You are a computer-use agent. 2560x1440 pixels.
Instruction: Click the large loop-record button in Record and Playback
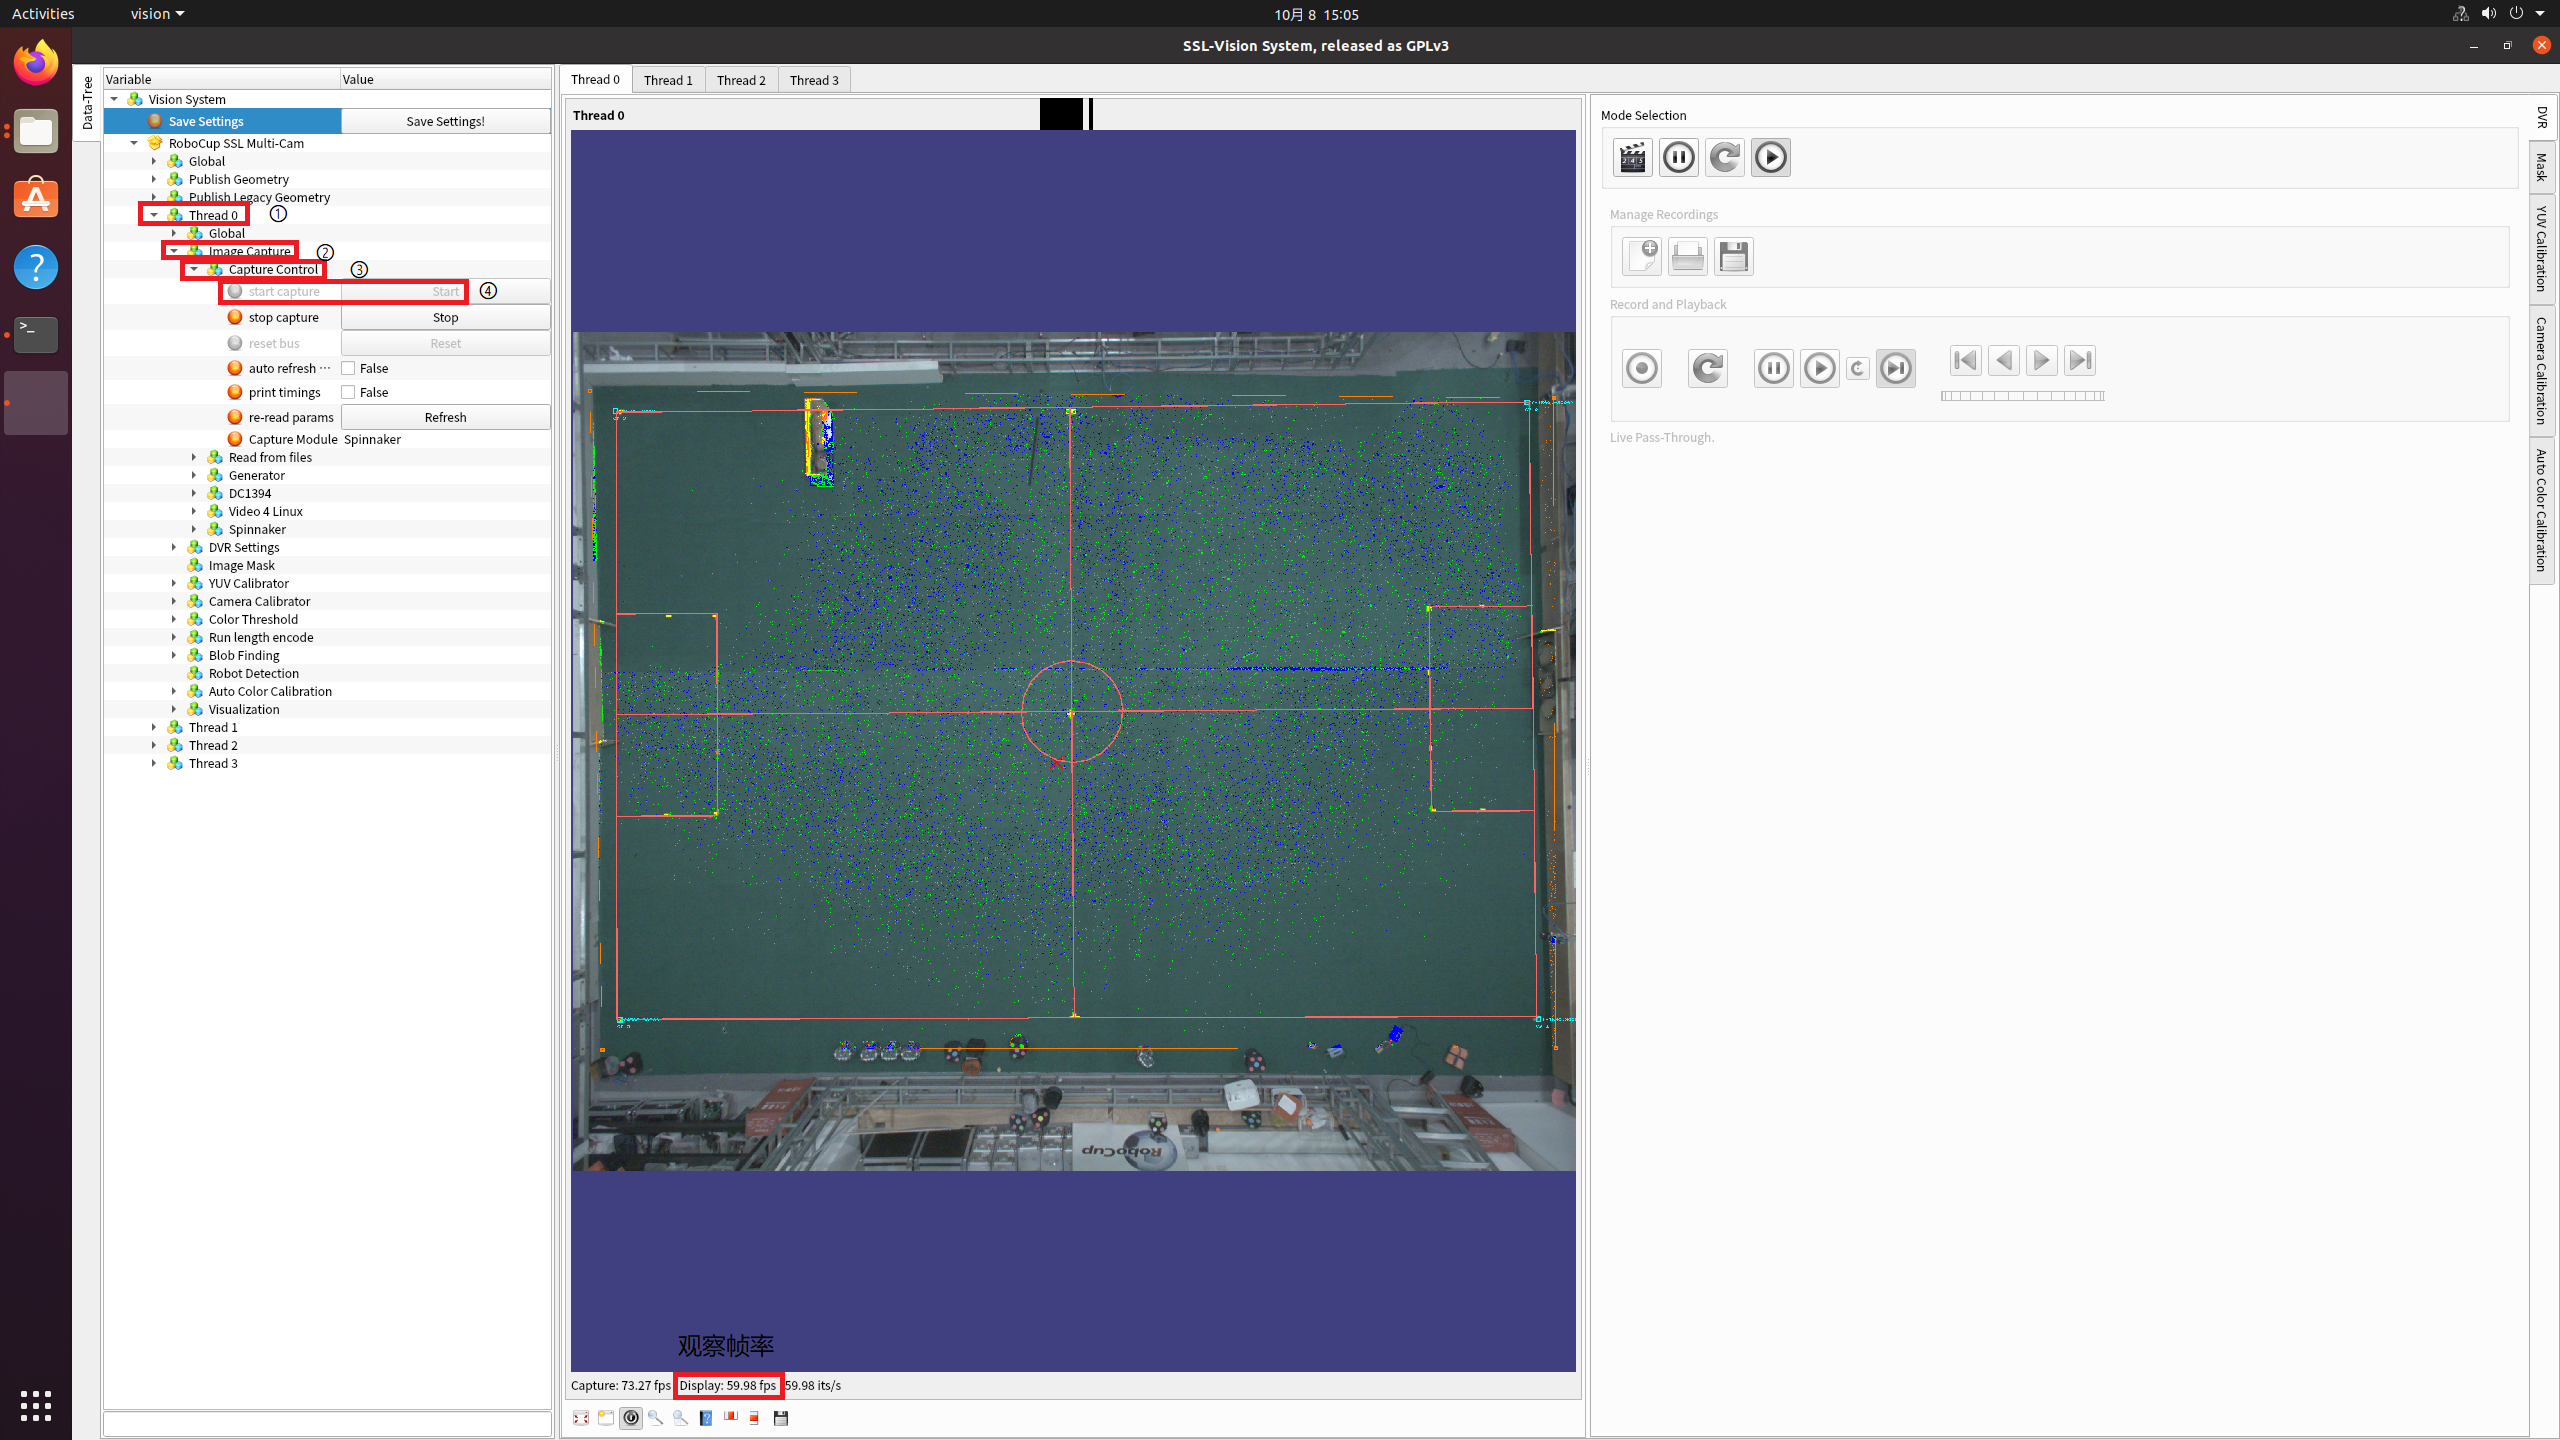point(1707,368)
